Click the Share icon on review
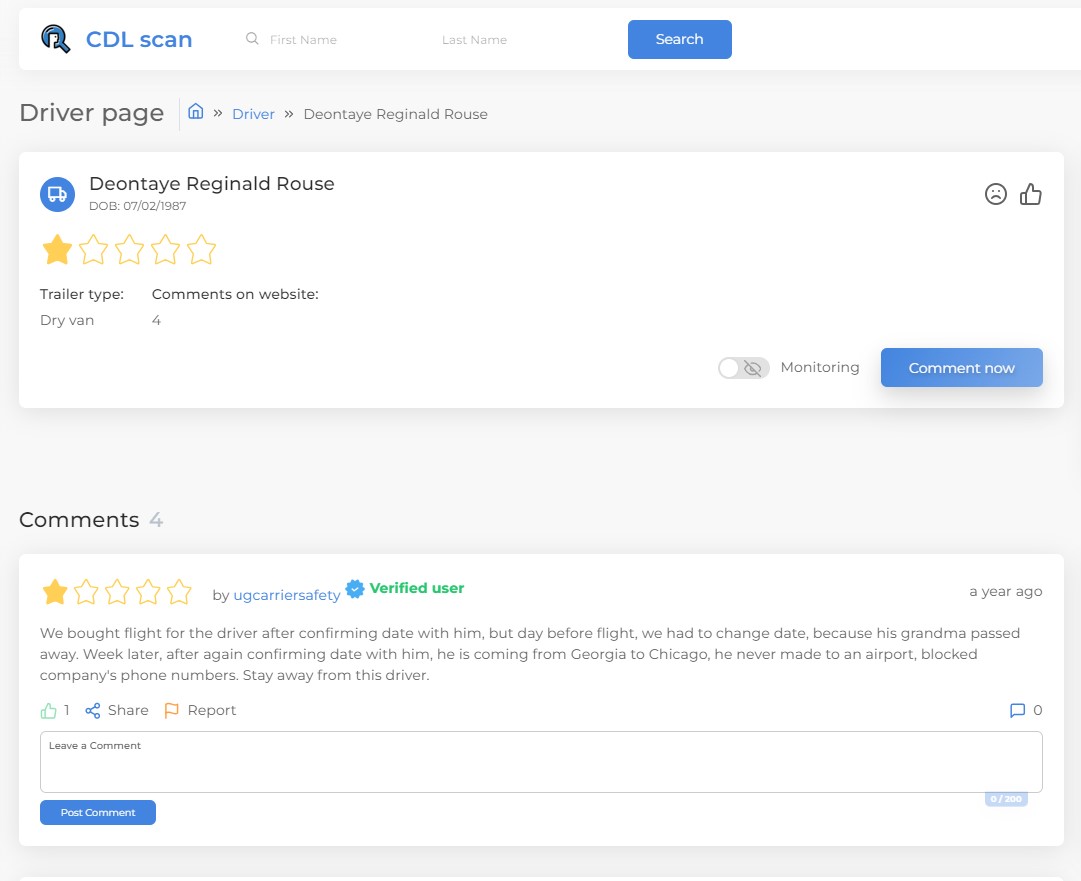 [93, 711]
